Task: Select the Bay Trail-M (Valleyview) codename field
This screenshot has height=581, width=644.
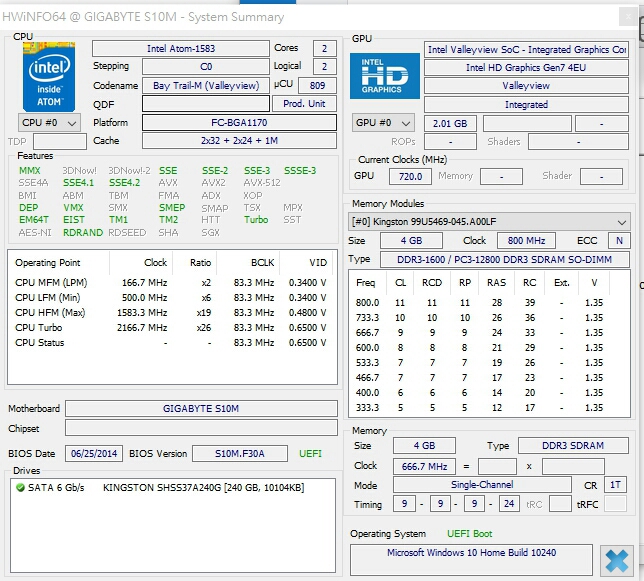Action: 206,85
